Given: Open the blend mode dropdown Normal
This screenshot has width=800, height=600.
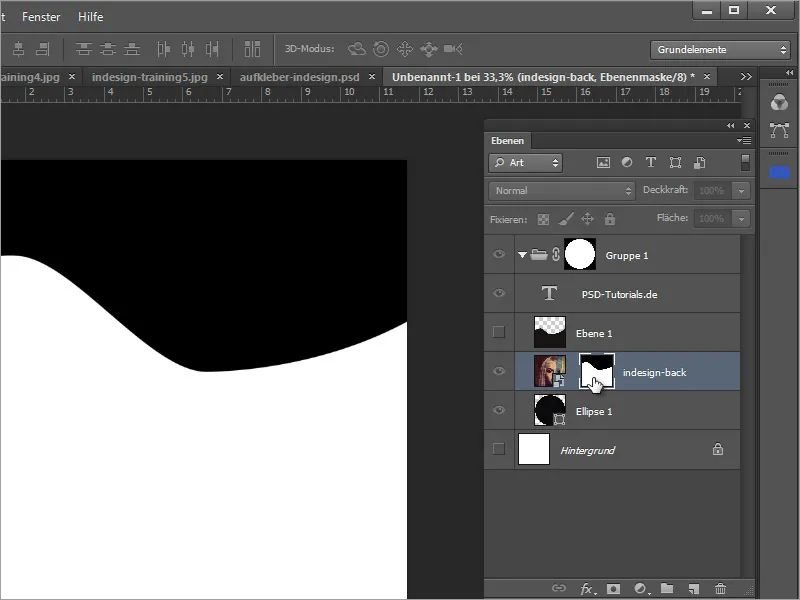Looking at the screenshot, I should [562, 191].
